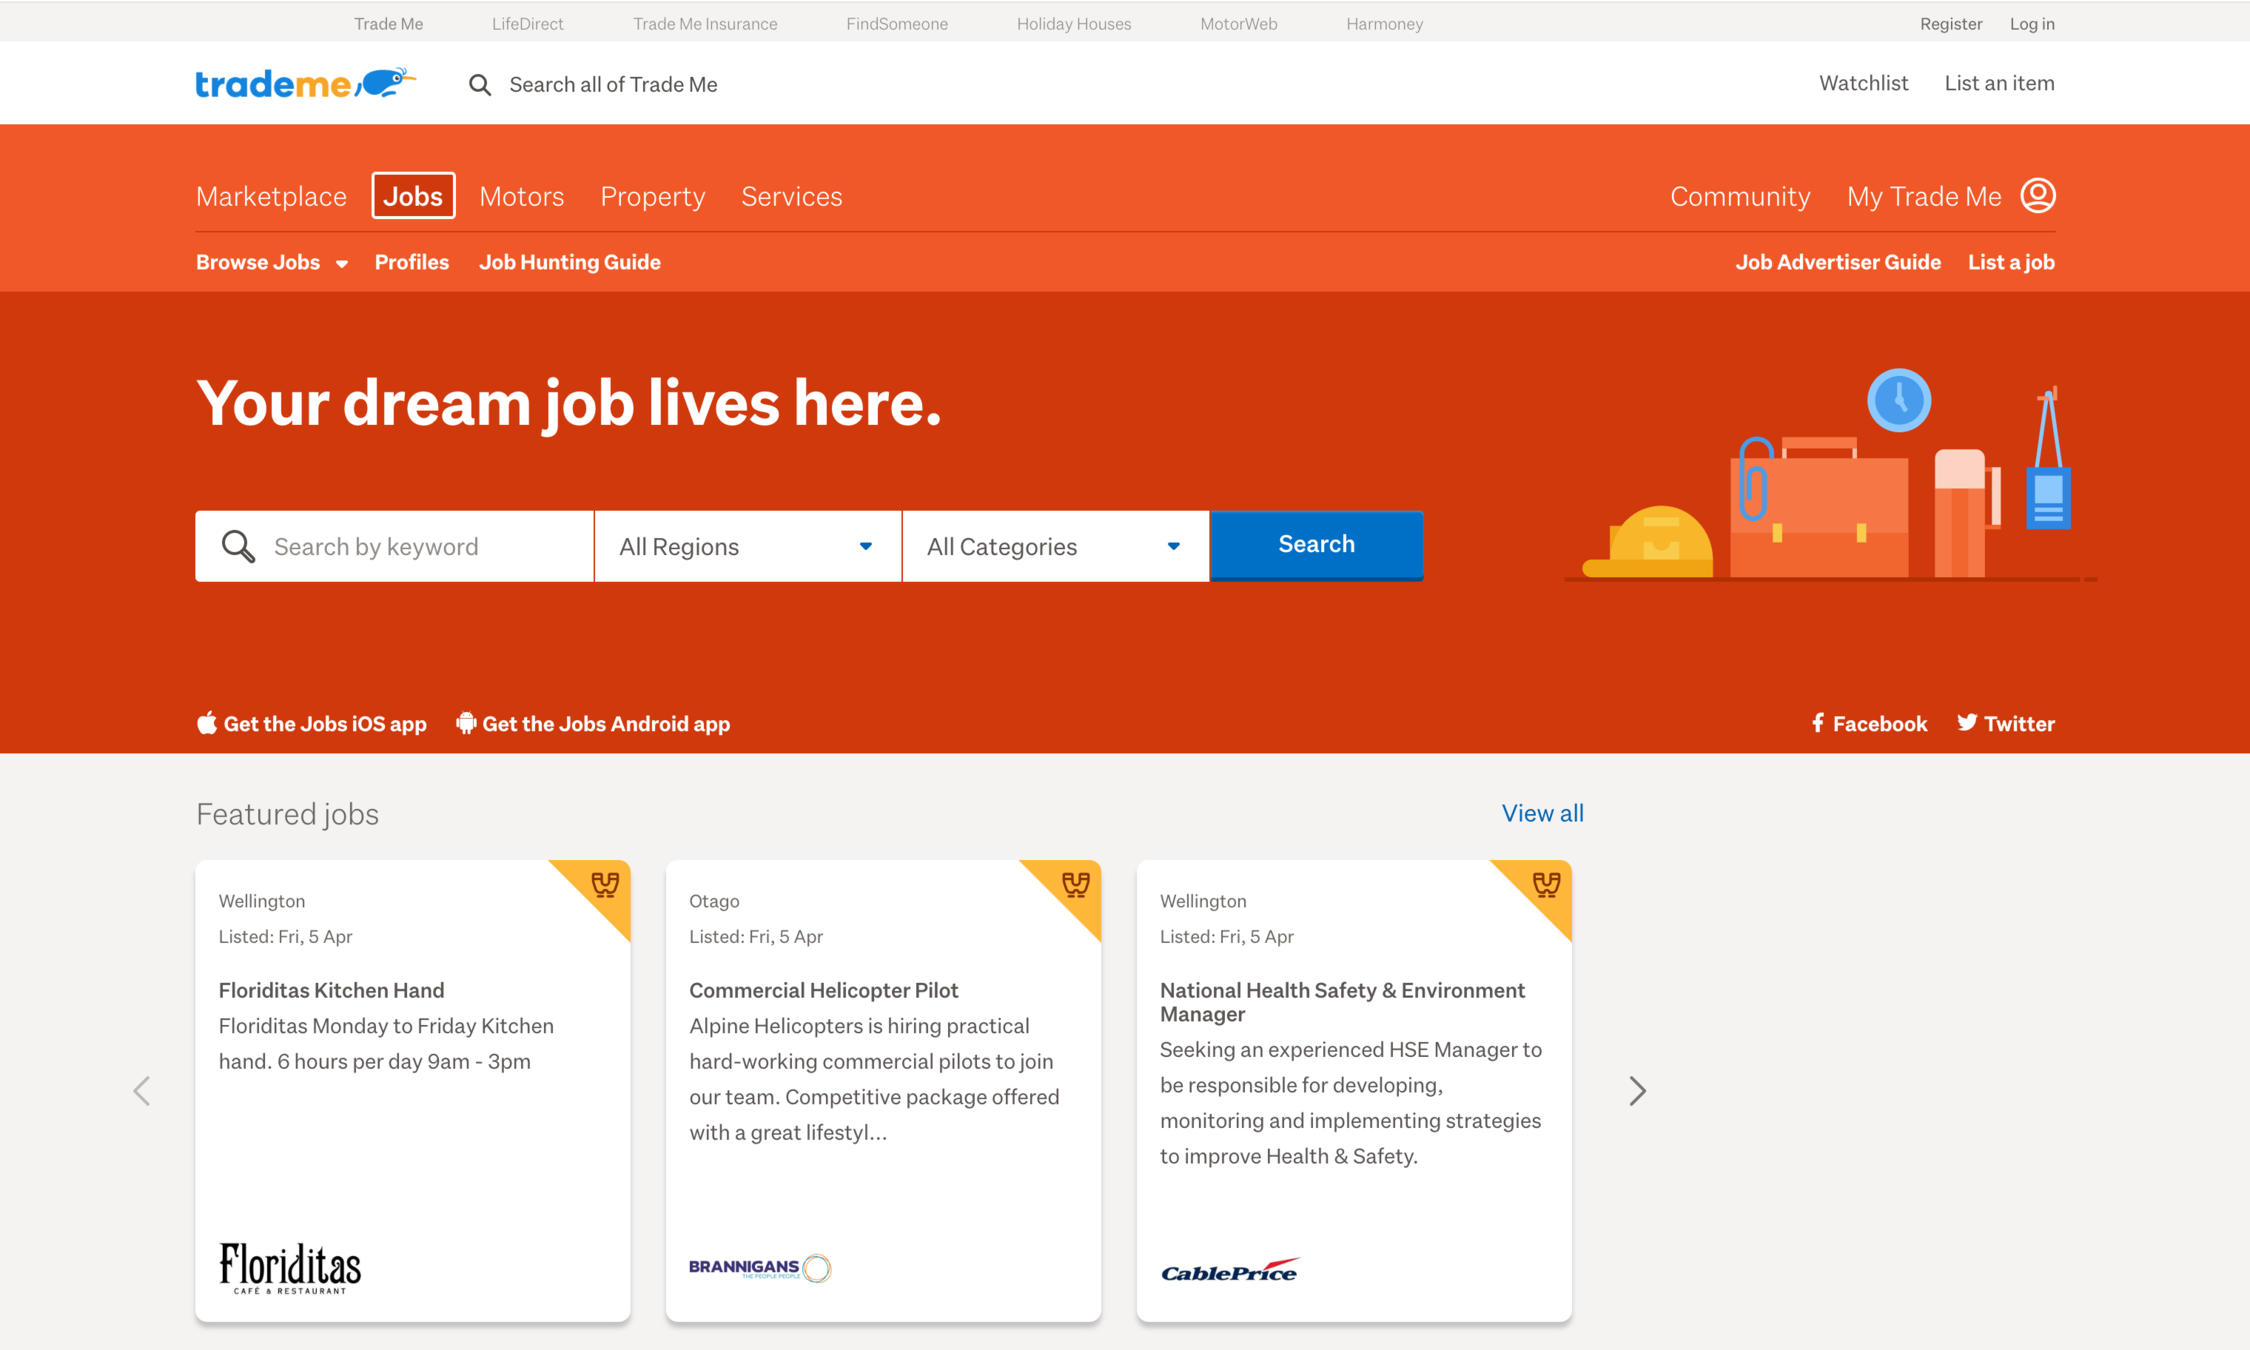Switch to the Motors tab
The width and height of the screenshot is (2250, 1350).
click(522, 196)
